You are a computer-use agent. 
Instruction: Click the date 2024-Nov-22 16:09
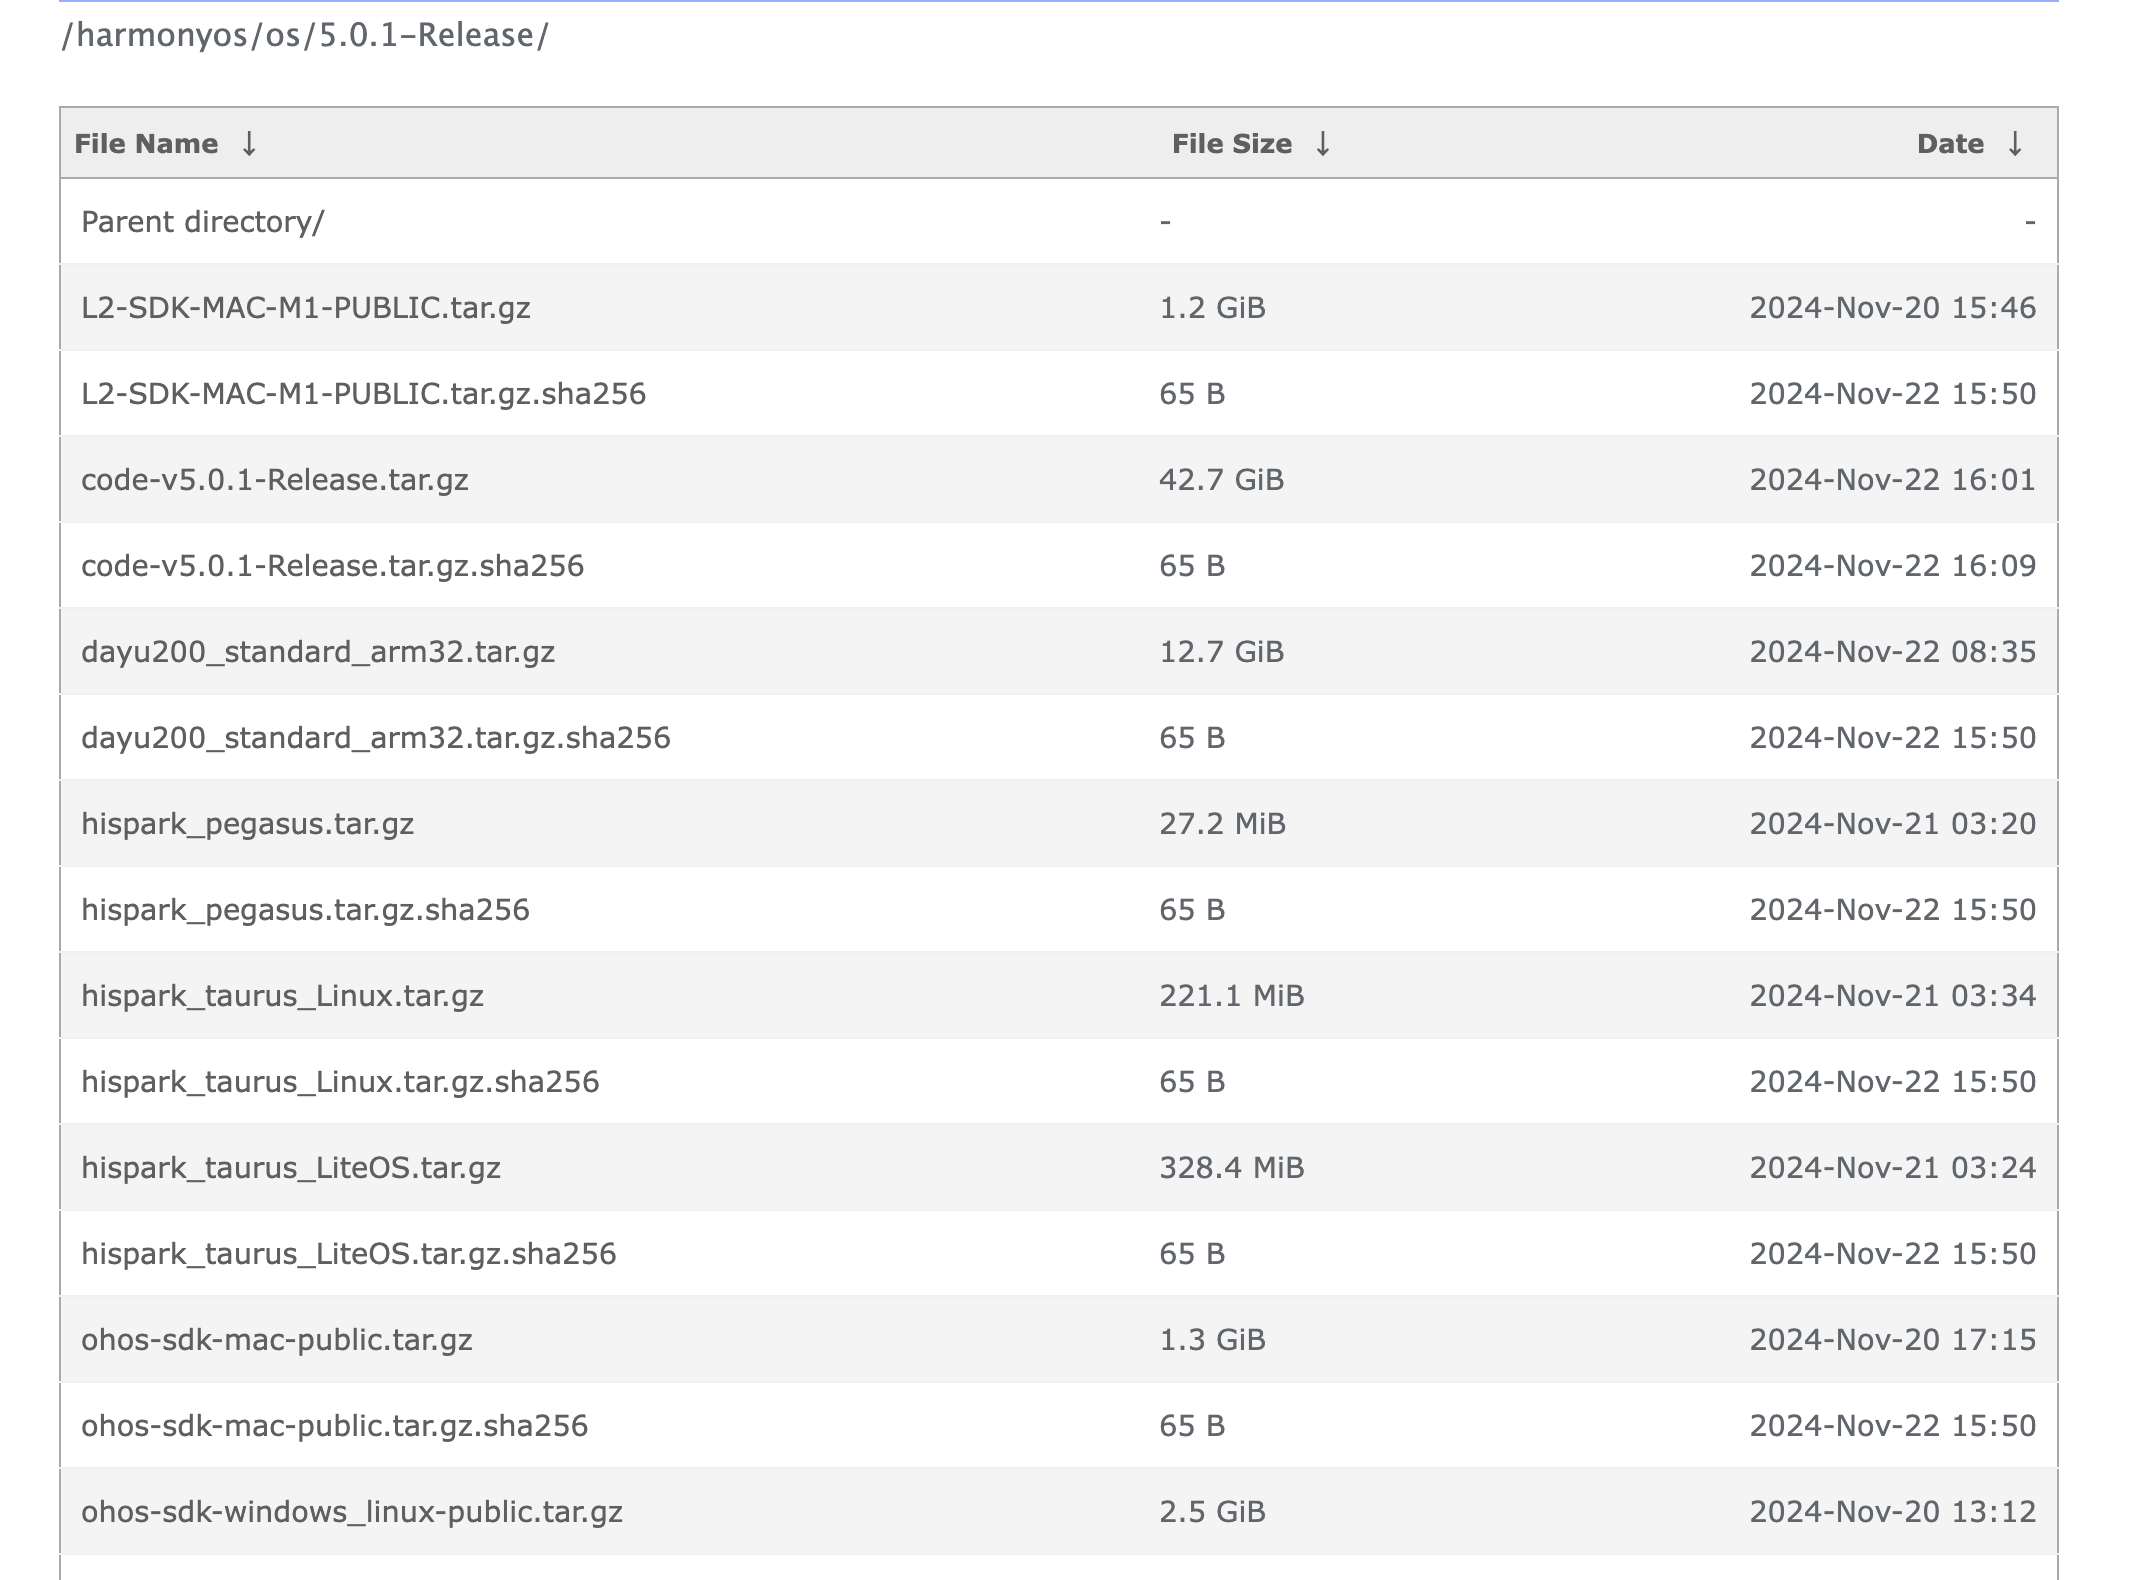[1893, 566]
